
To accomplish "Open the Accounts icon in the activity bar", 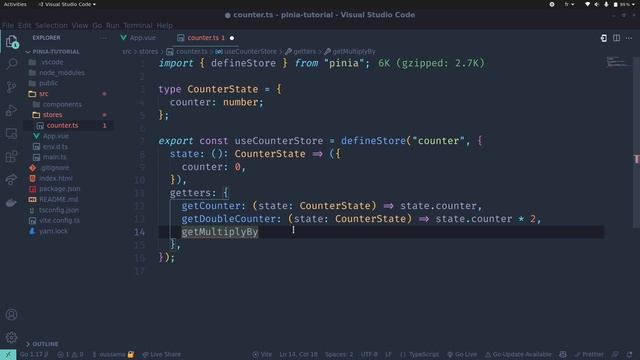I will 11,315.
